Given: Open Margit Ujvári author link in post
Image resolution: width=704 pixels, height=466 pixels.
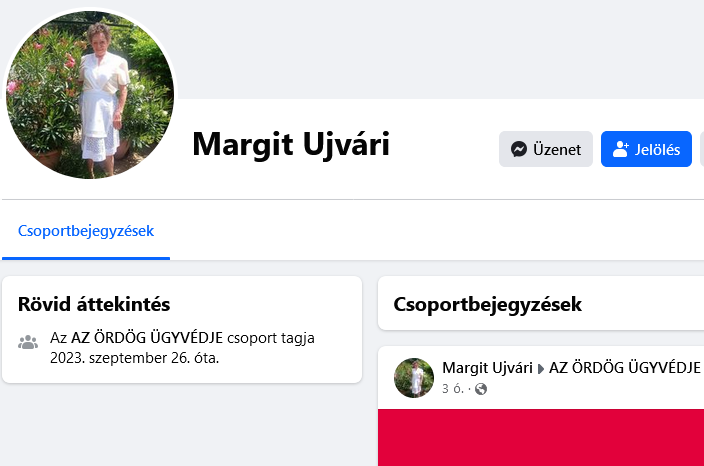Looking at the screenshot, I should click(x=487, y=368).
